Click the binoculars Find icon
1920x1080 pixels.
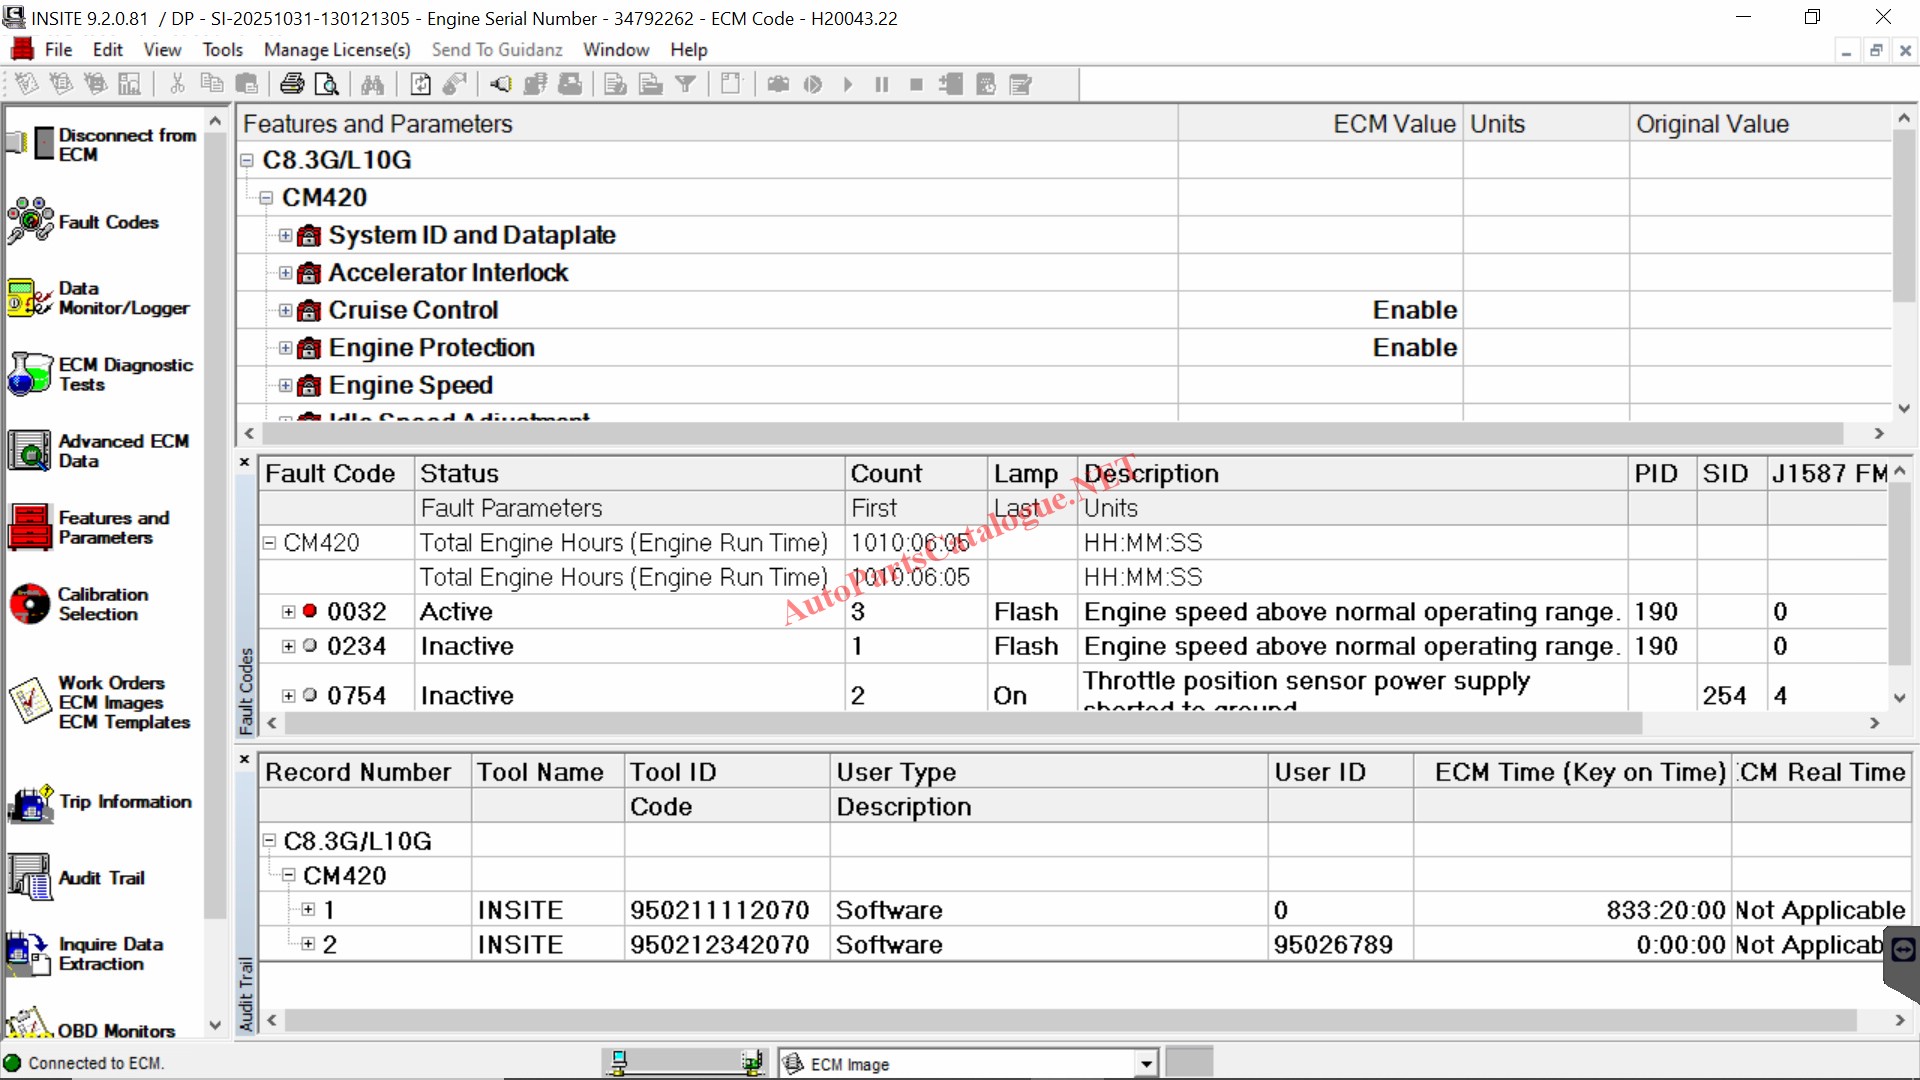(x=372, y=85)
